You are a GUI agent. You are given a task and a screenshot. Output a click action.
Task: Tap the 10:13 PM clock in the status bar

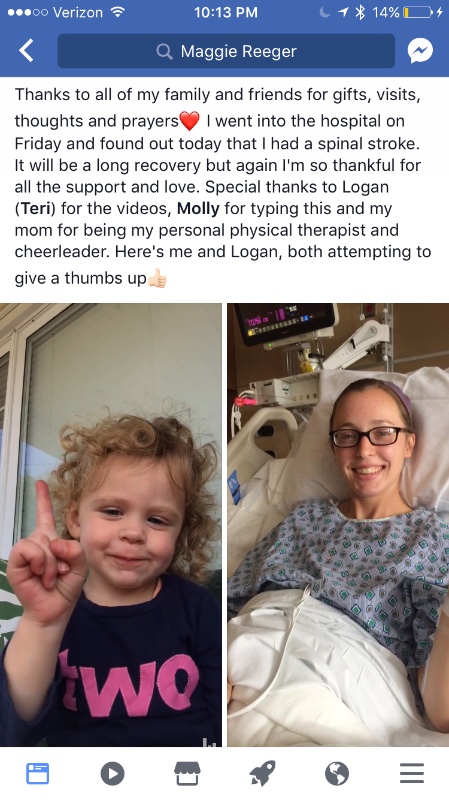point(226,12)
